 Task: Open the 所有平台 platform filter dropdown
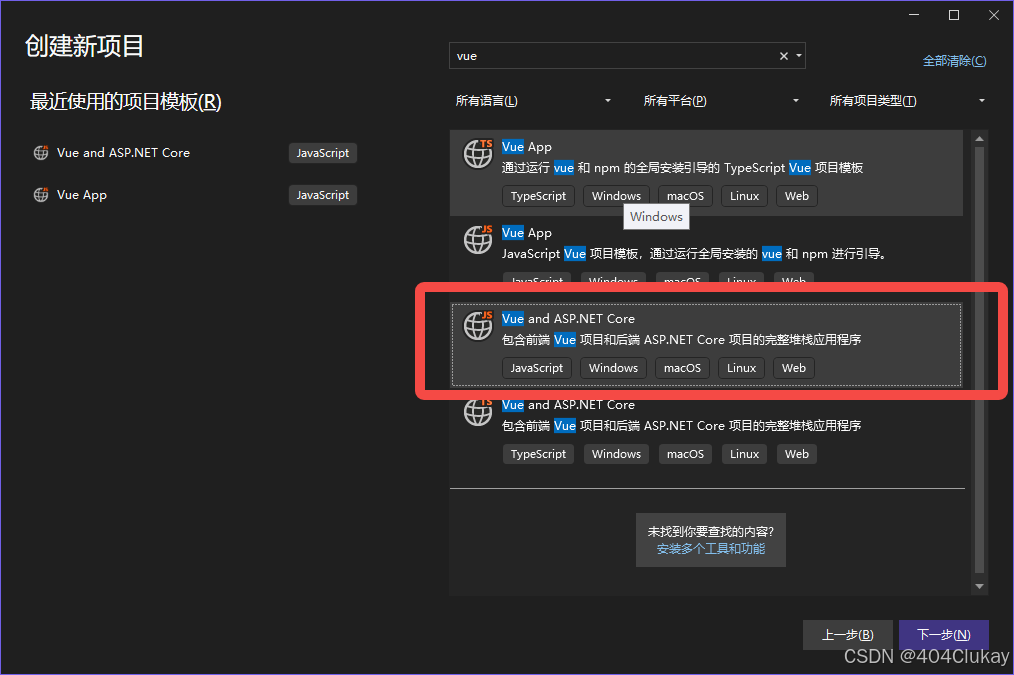(721, 101)
